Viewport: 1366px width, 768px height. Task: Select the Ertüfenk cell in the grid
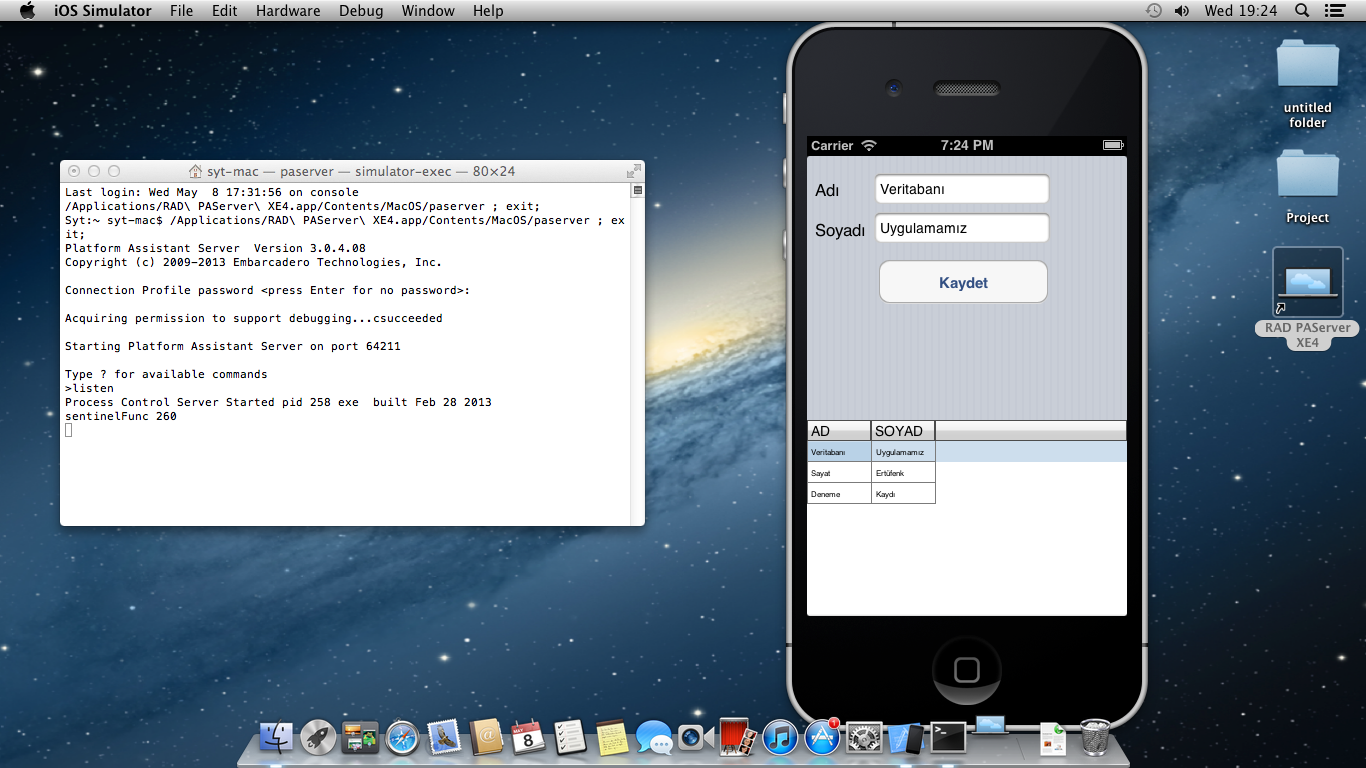pyautogui.click(x=903, y=473)
